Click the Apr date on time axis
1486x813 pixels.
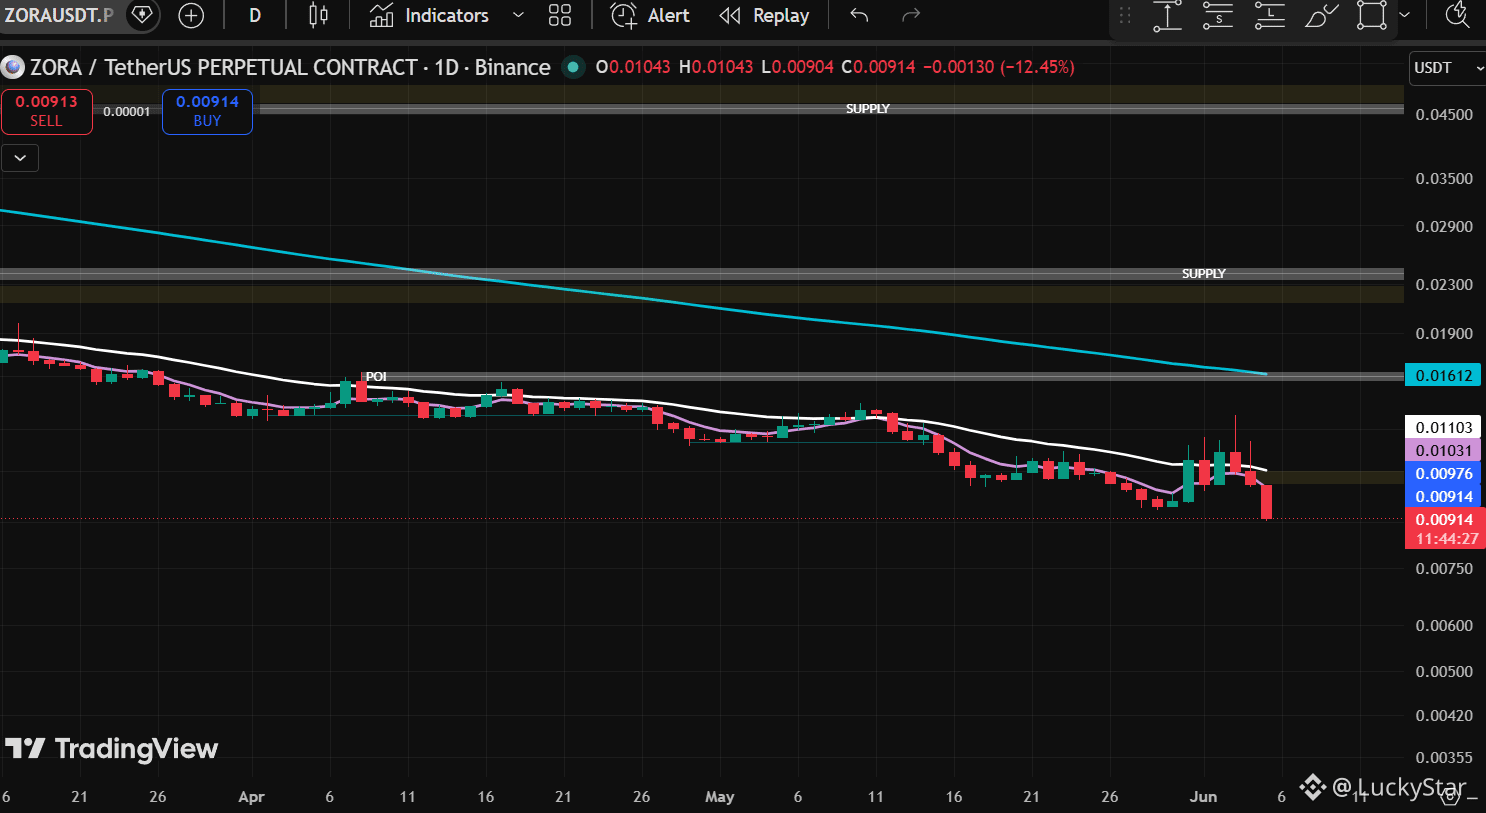251,797
